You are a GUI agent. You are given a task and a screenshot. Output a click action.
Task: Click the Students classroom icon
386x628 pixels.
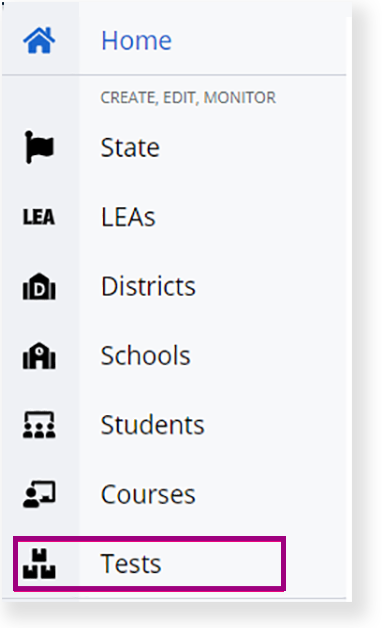coord(39,425)
